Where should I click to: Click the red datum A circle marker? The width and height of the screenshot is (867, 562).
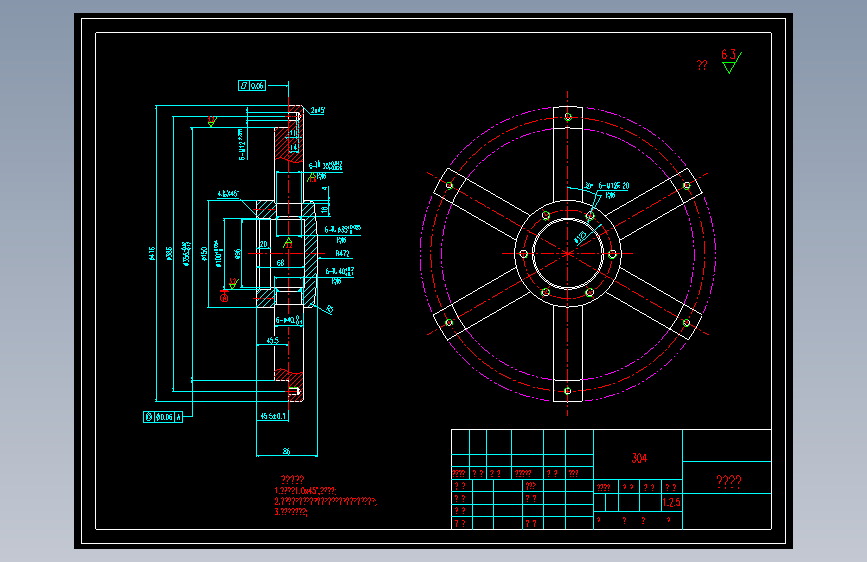[224, 298]
